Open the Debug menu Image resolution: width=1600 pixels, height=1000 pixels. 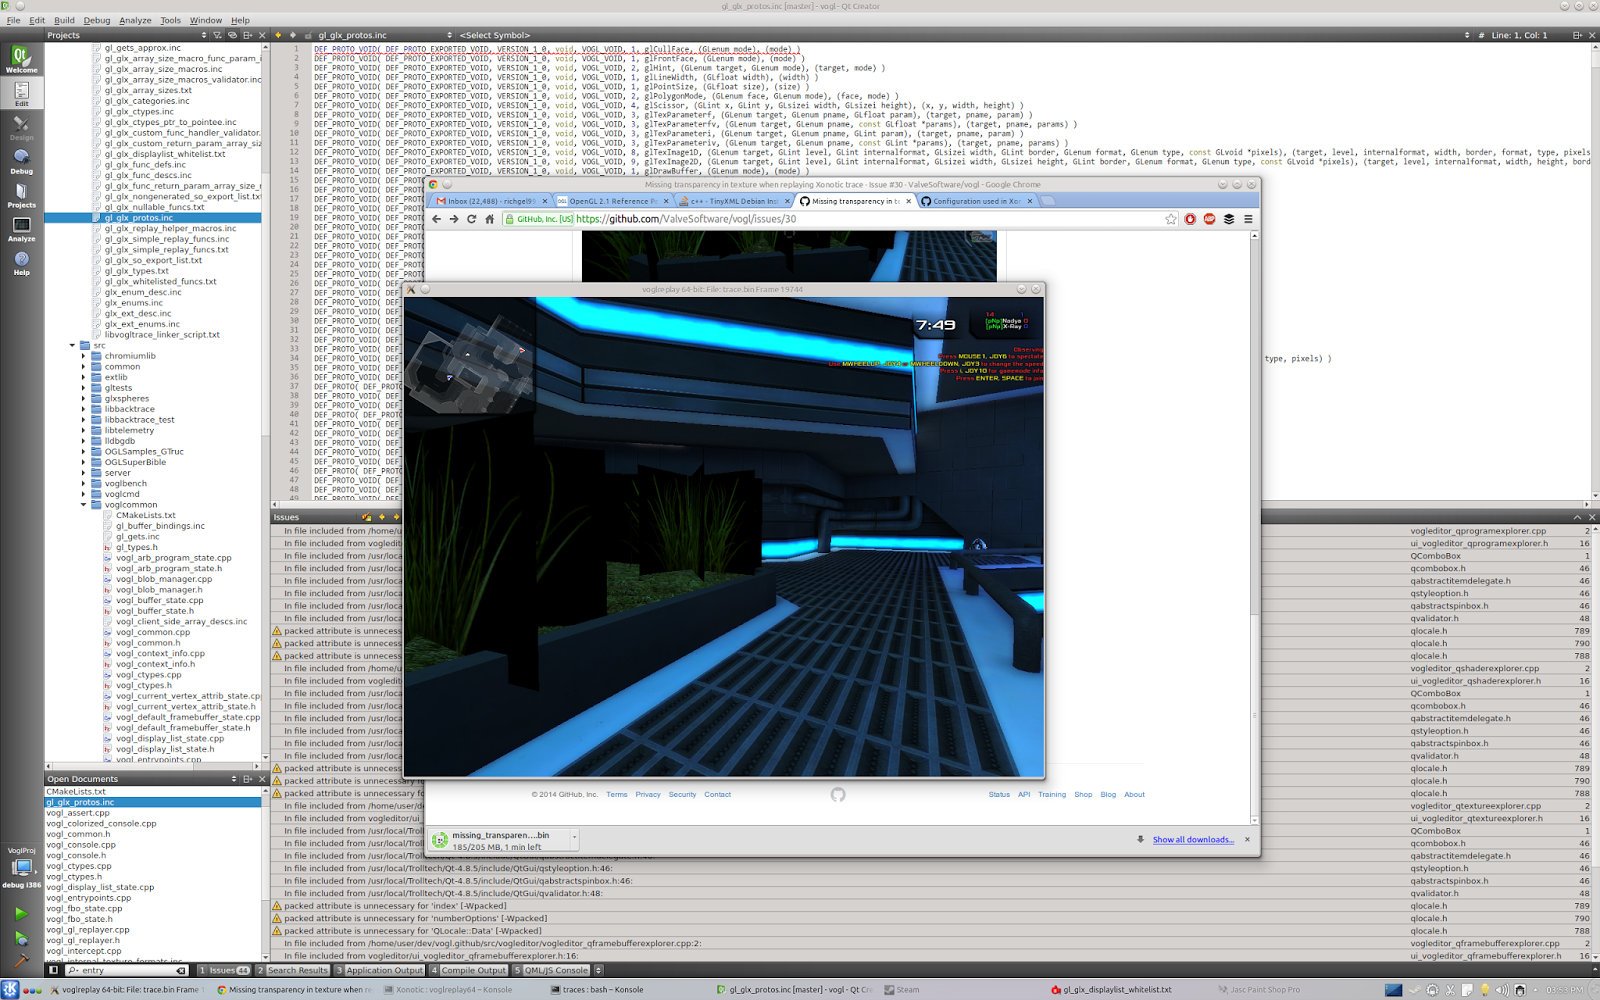[x=97, y=20]
